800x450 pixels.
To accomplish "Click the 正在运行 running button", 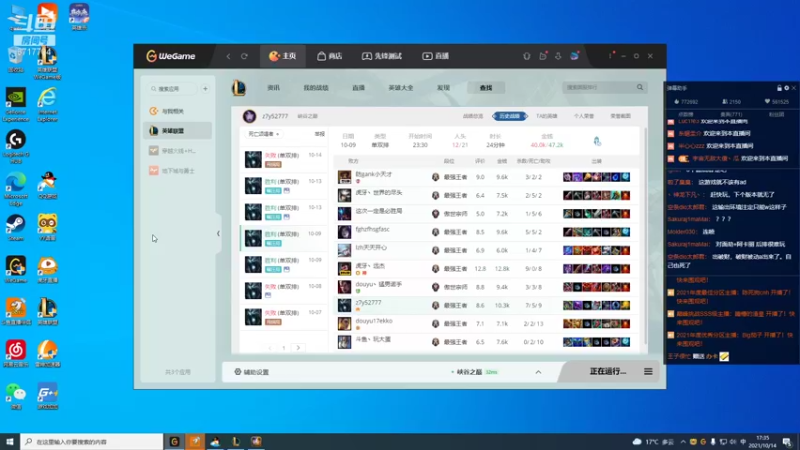I will [x=608, y=371].
